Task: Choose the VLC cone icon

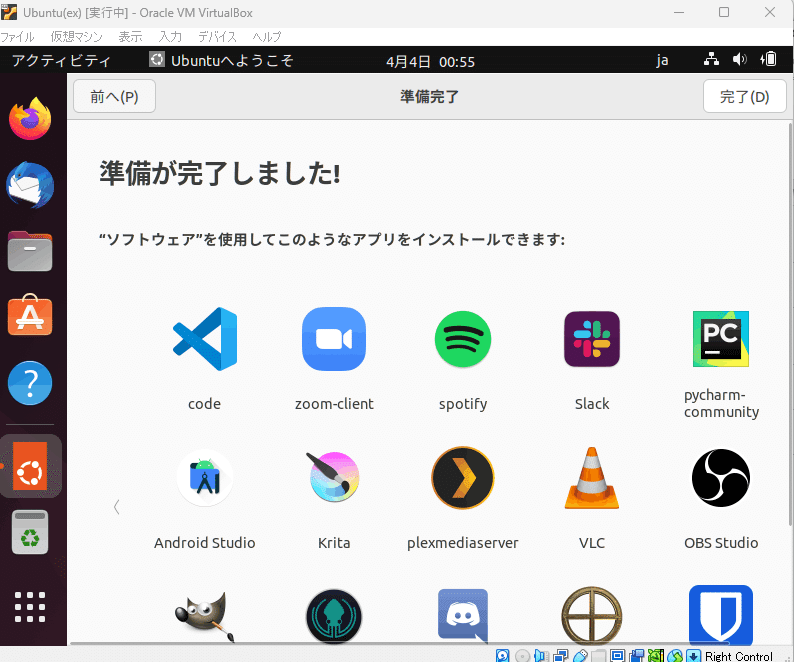Action: point(591,478)
